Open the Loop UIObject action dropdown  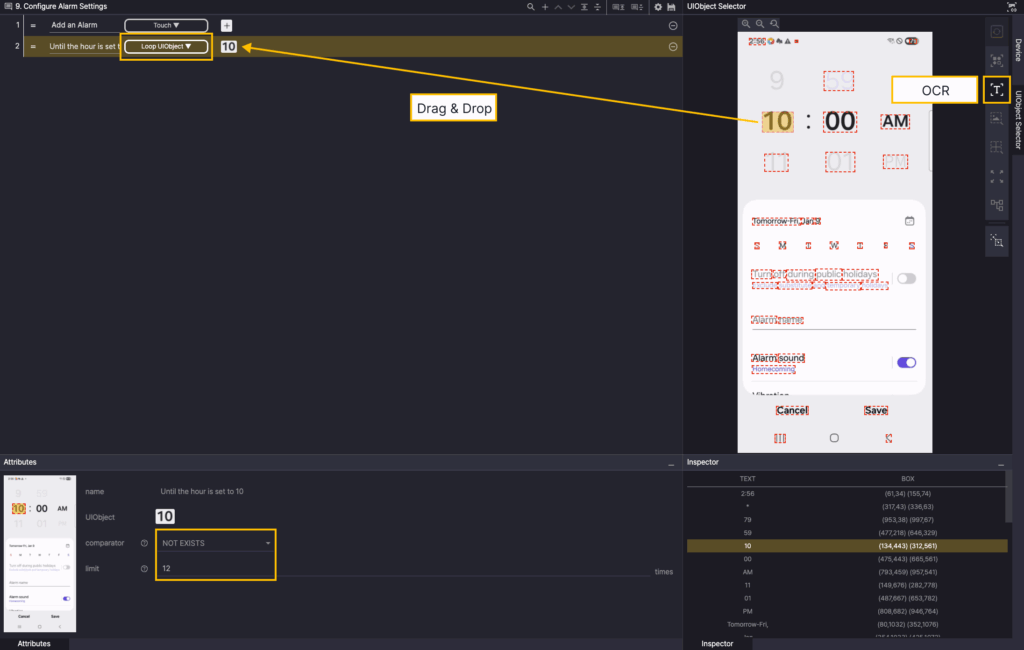pos(166,46)
